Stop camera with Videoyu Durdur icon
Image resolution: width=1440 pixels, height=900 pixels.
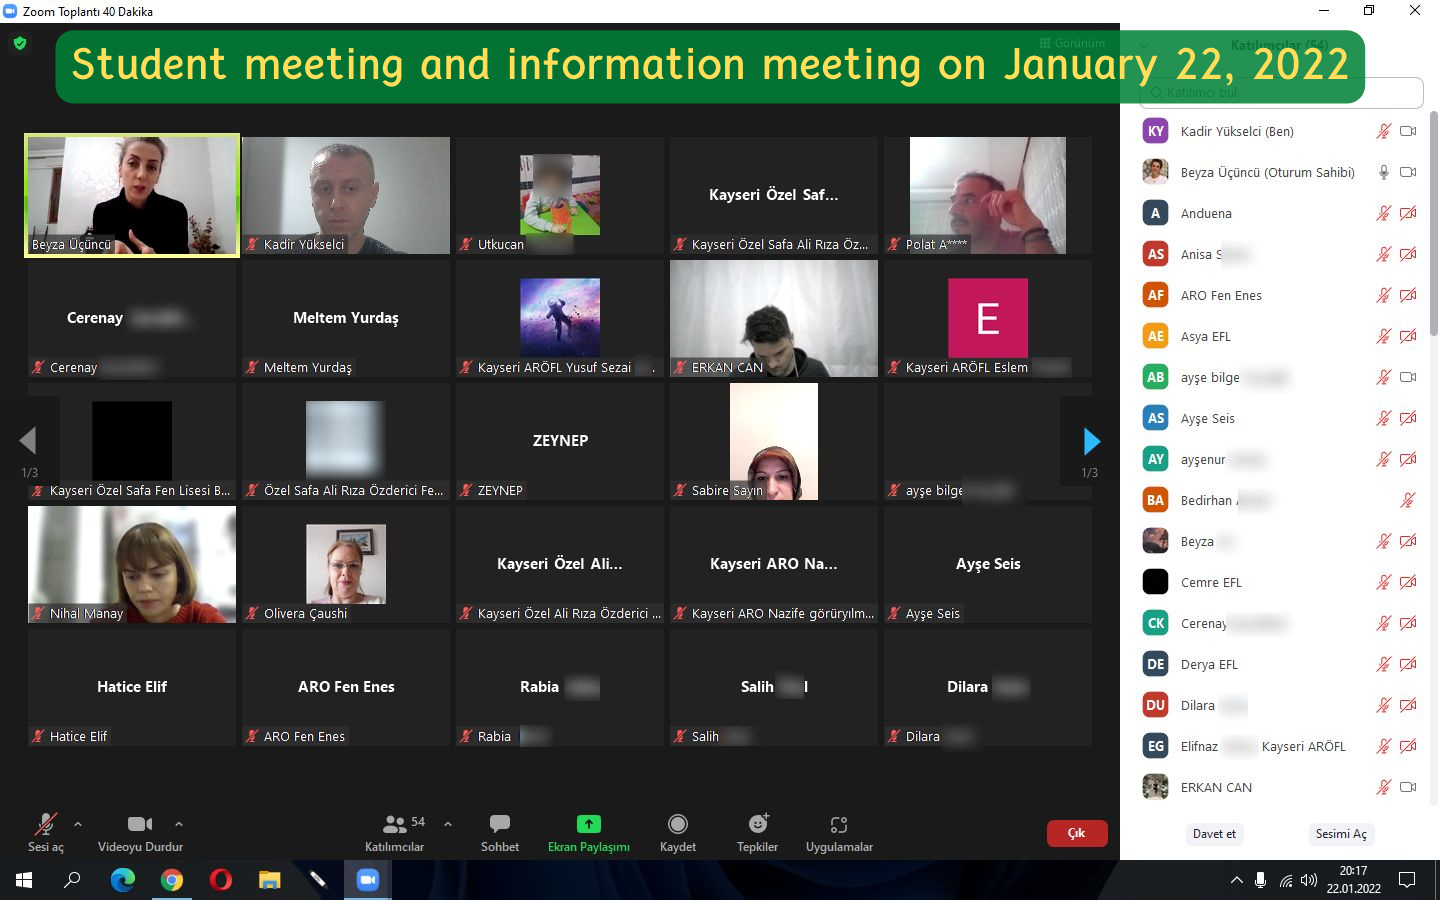tap(140, 824)
